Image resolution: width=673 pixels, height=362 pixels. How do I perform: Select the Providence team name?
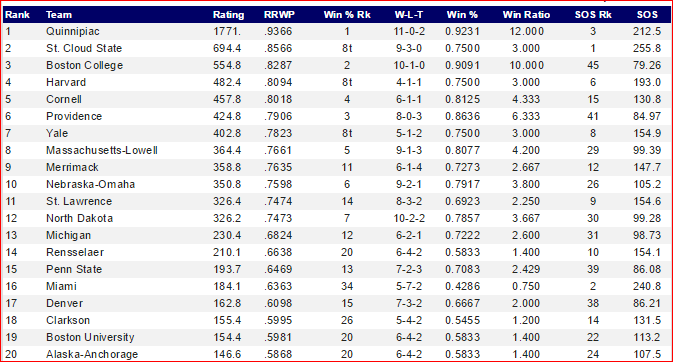pos(74,116)
